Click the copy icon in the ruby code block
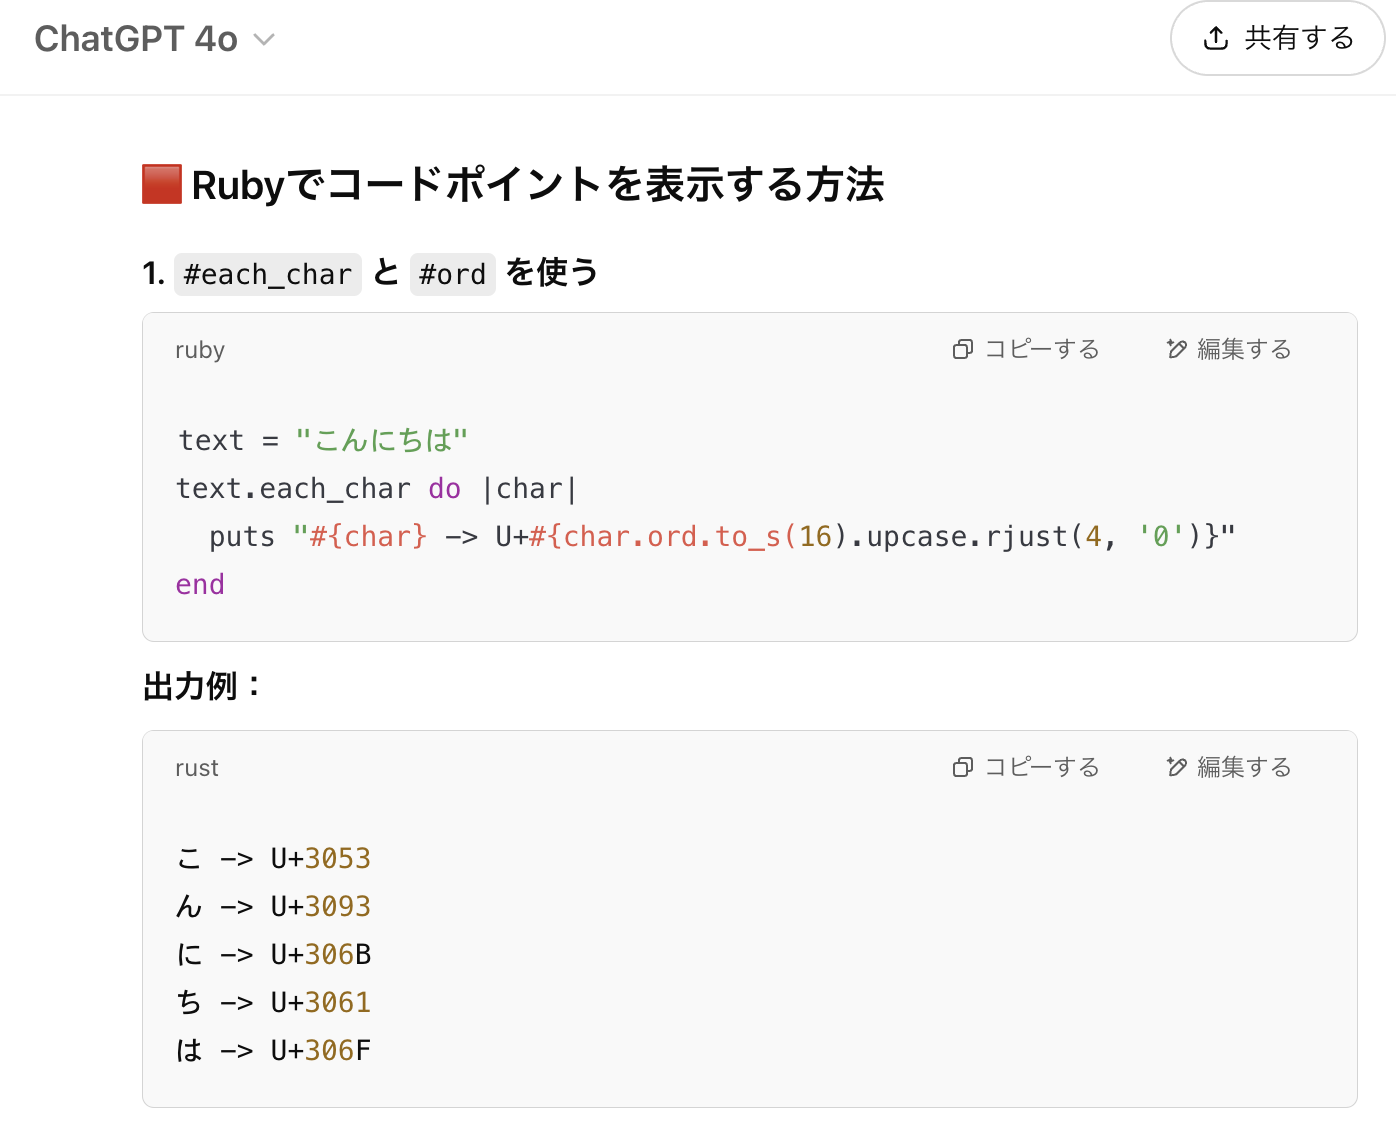 click(x=963, y=349)
